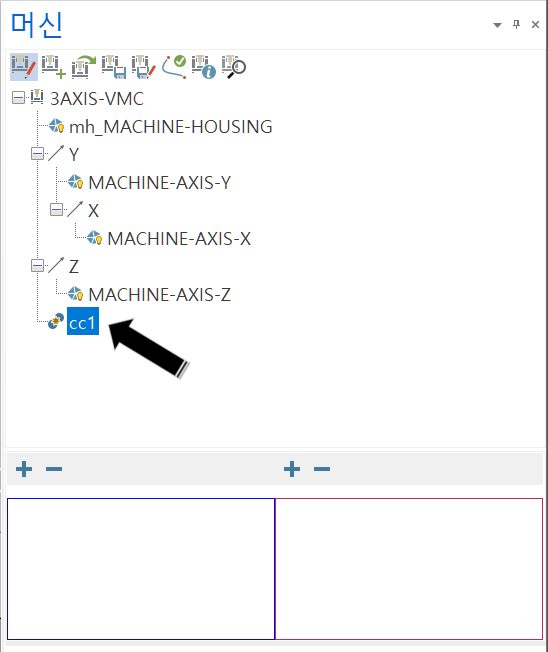
Task: Select MACHINE-AXIS-Z model item
Action: tap(160, 294)
